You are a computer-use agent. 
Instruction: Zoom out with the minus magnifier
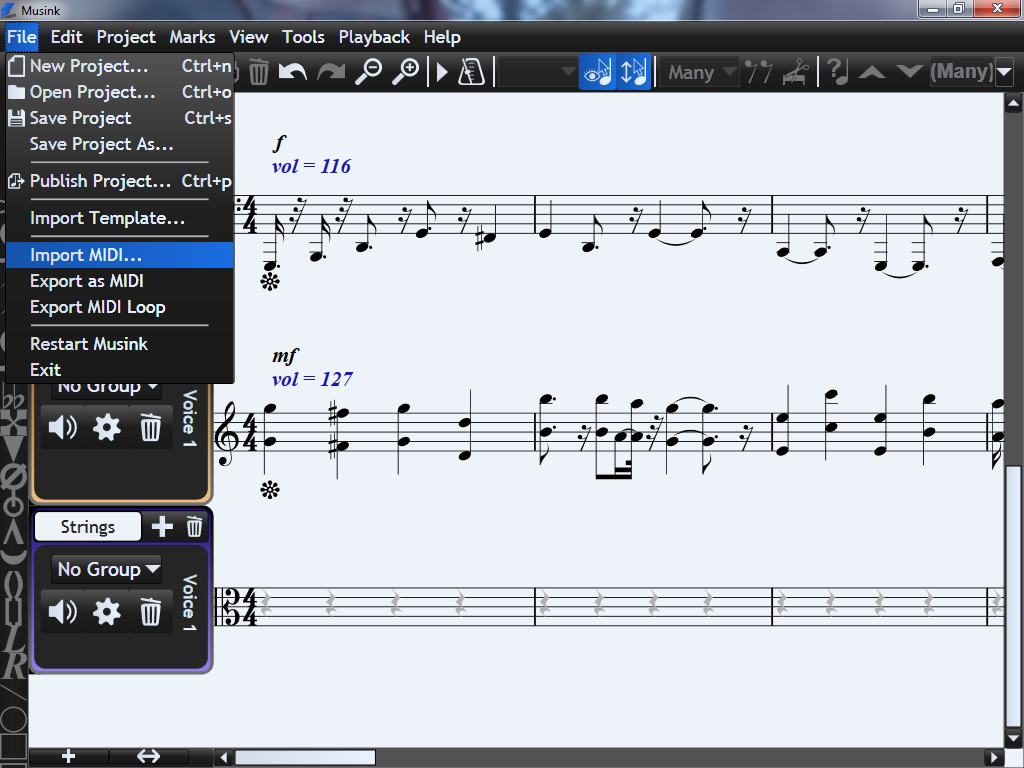[369, 72]
